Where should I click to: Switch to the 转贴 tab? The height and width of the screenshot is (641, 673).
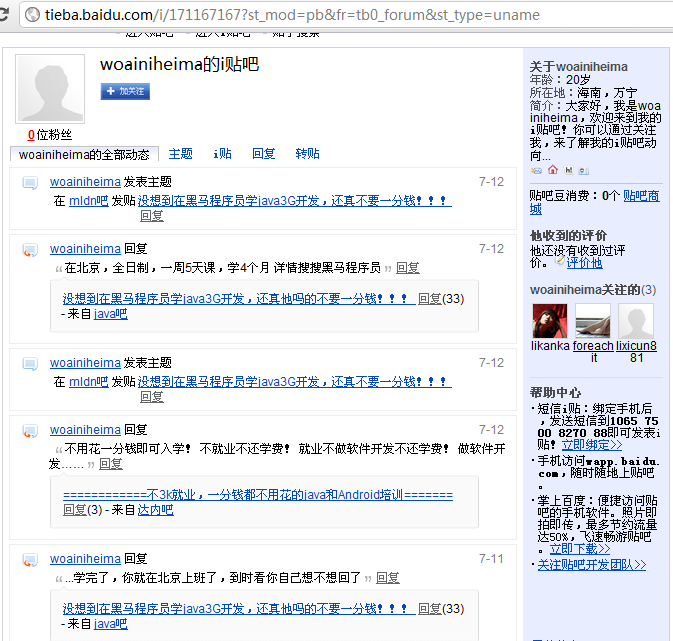pos(307,154)
